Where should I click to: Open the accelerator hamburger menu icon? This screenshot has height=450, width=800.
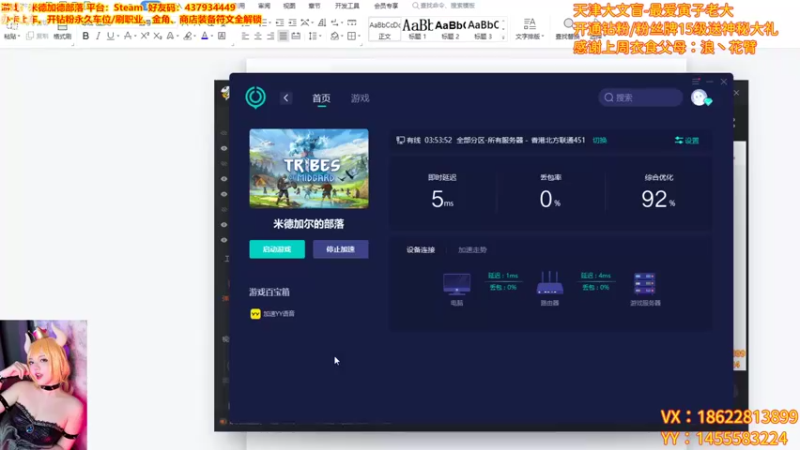point(696,82)
